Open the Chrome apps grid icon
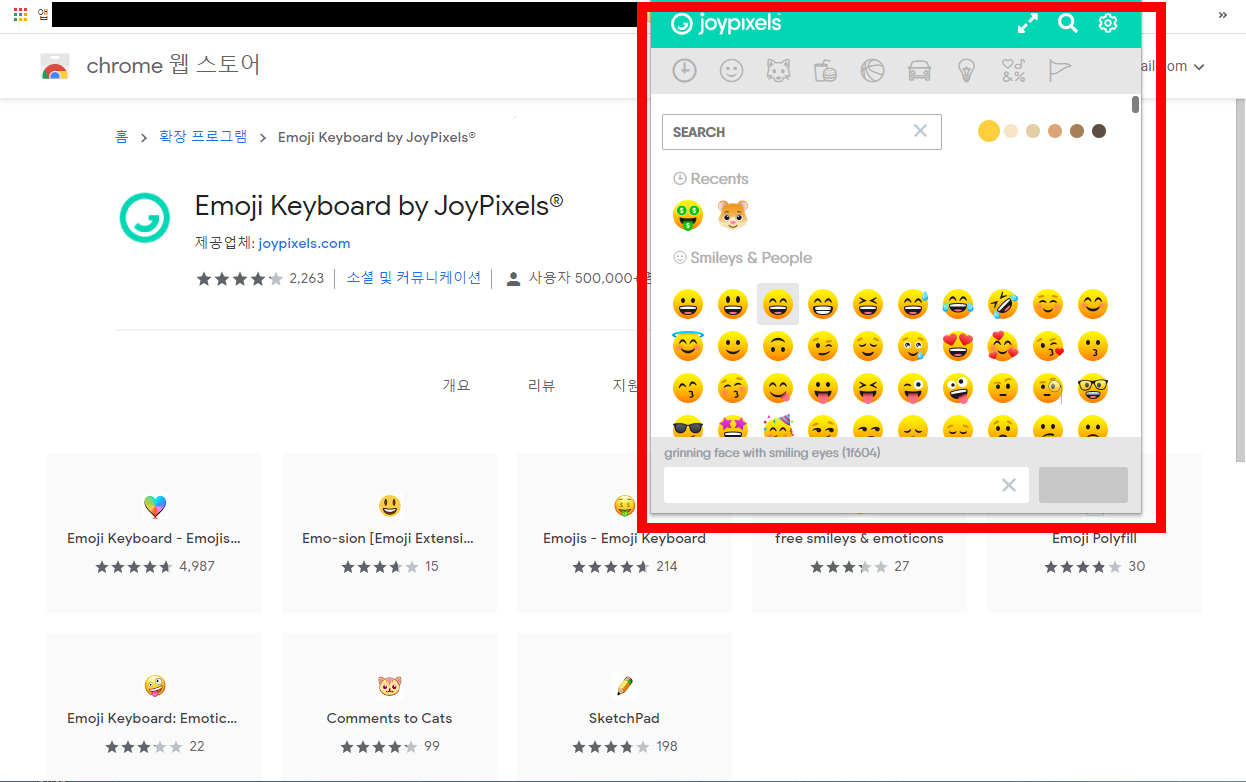Image resolution: width=1246 pixels, height=782 pixels. (20, 14)
